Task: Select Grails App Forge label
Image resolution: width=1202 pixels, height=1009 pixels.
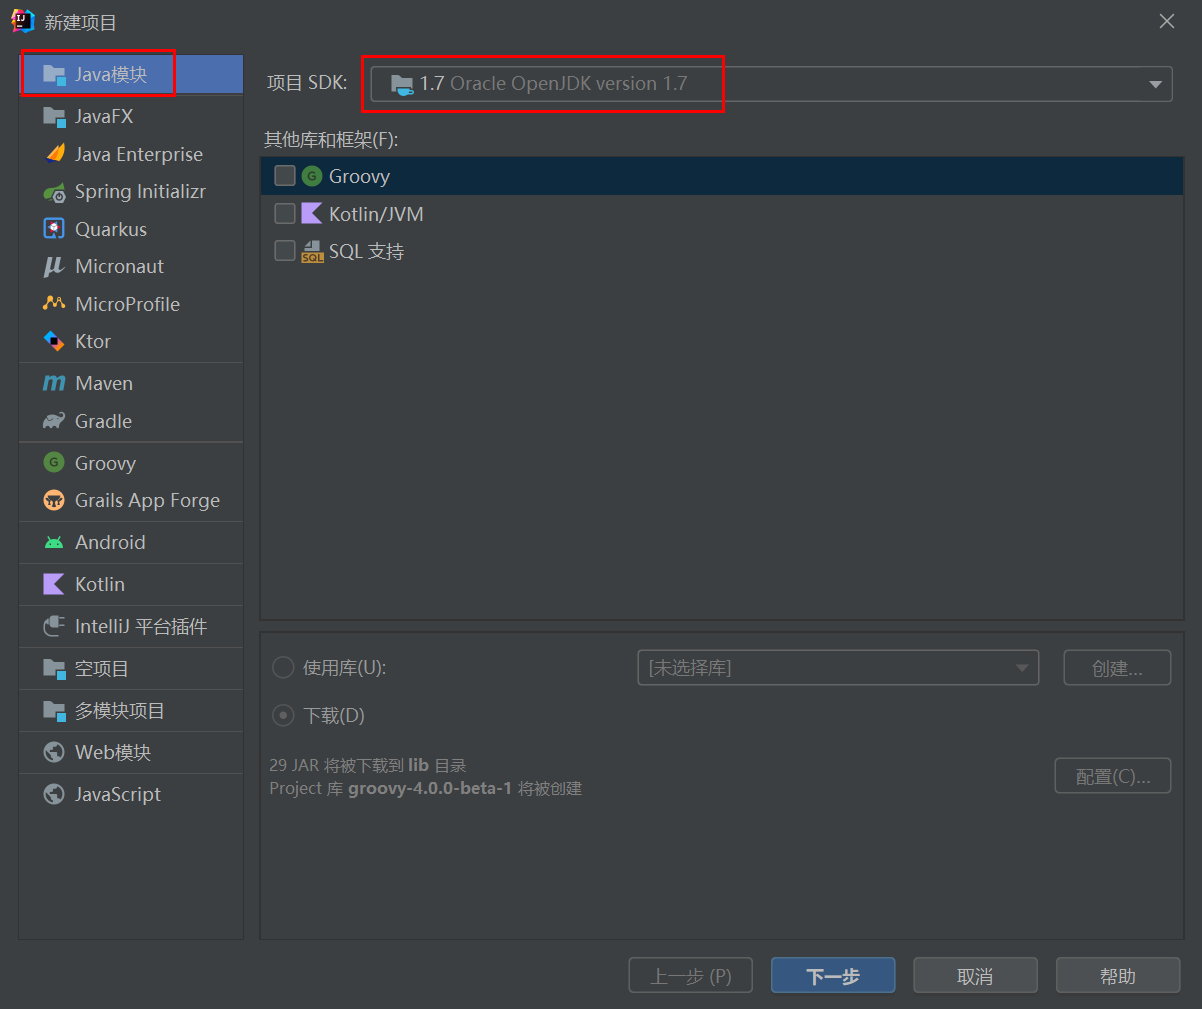Action: pyautogui.click(x=147, y=501)
